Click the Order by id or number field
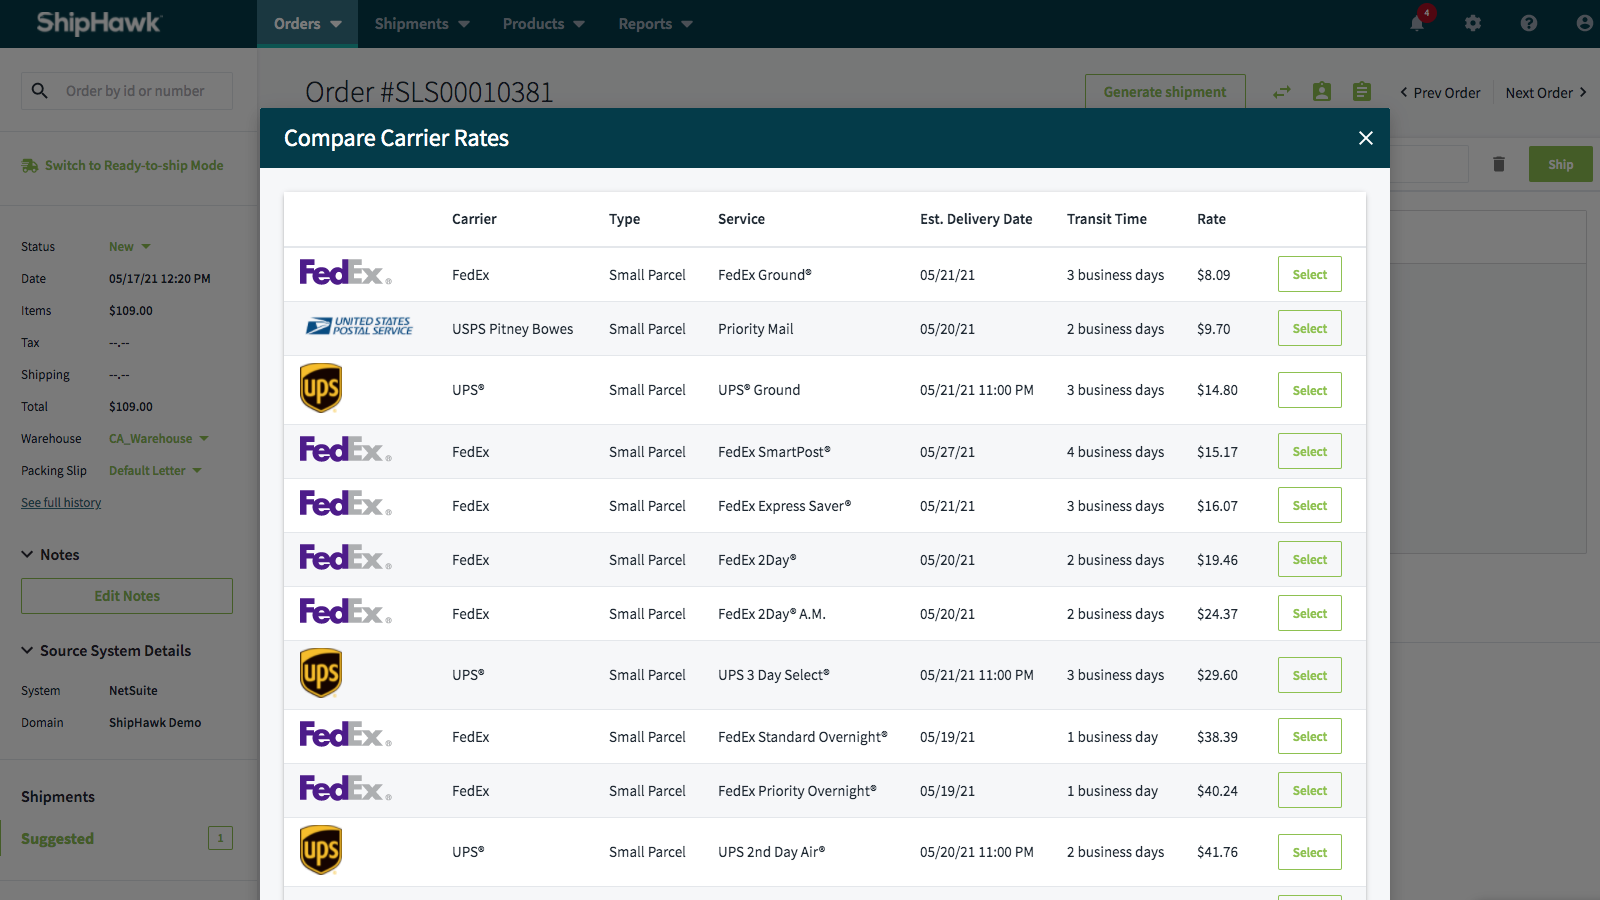1600x900 pixels. tap(140, 91)
